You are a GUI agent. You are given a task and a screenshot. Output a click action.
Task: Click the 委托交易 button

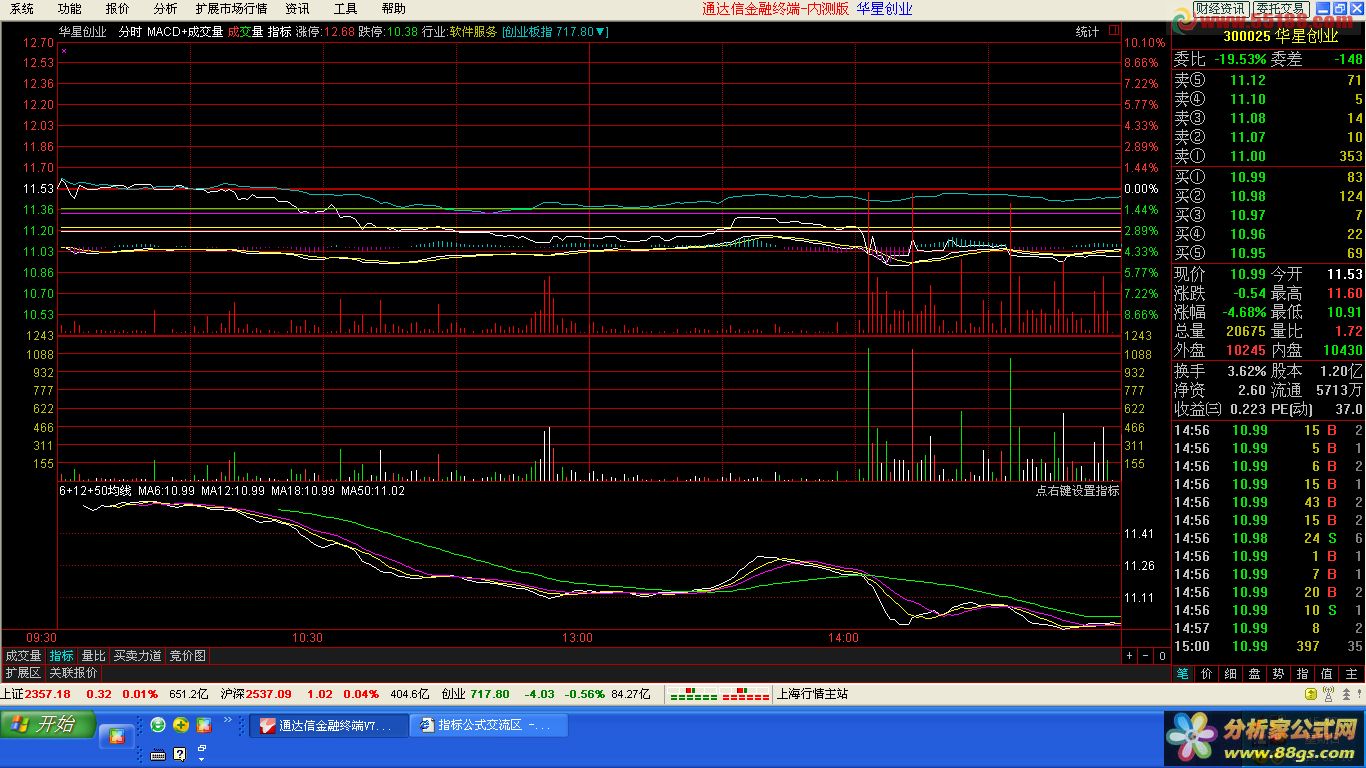tap(1280, 8)
